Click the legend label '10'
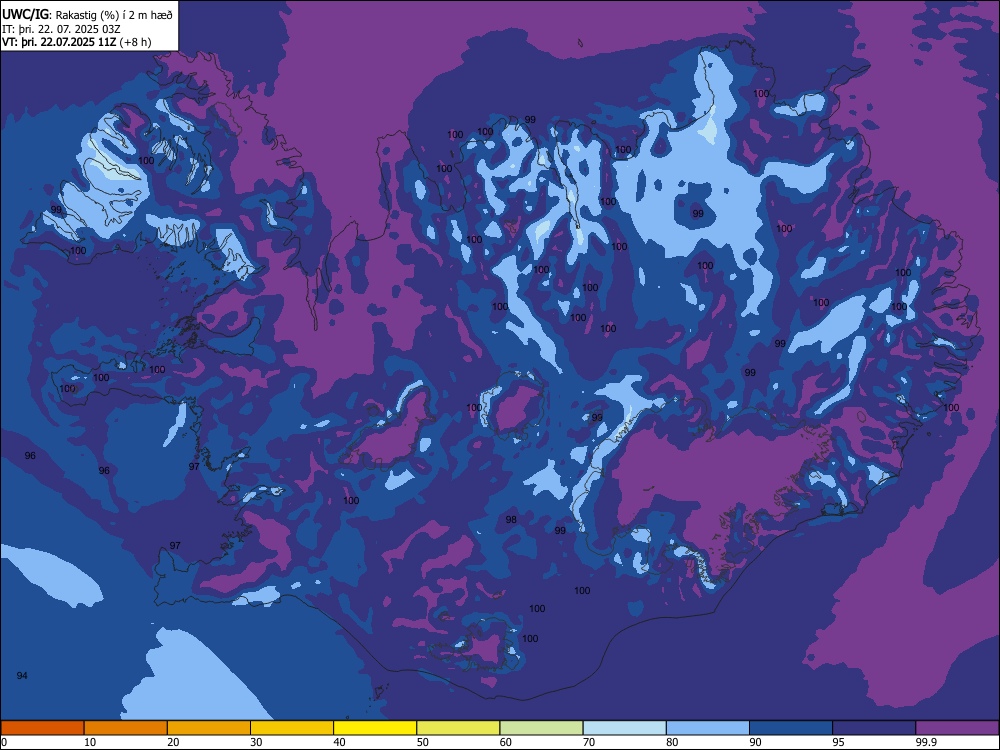1000x750 pixels. click(90, 742)
